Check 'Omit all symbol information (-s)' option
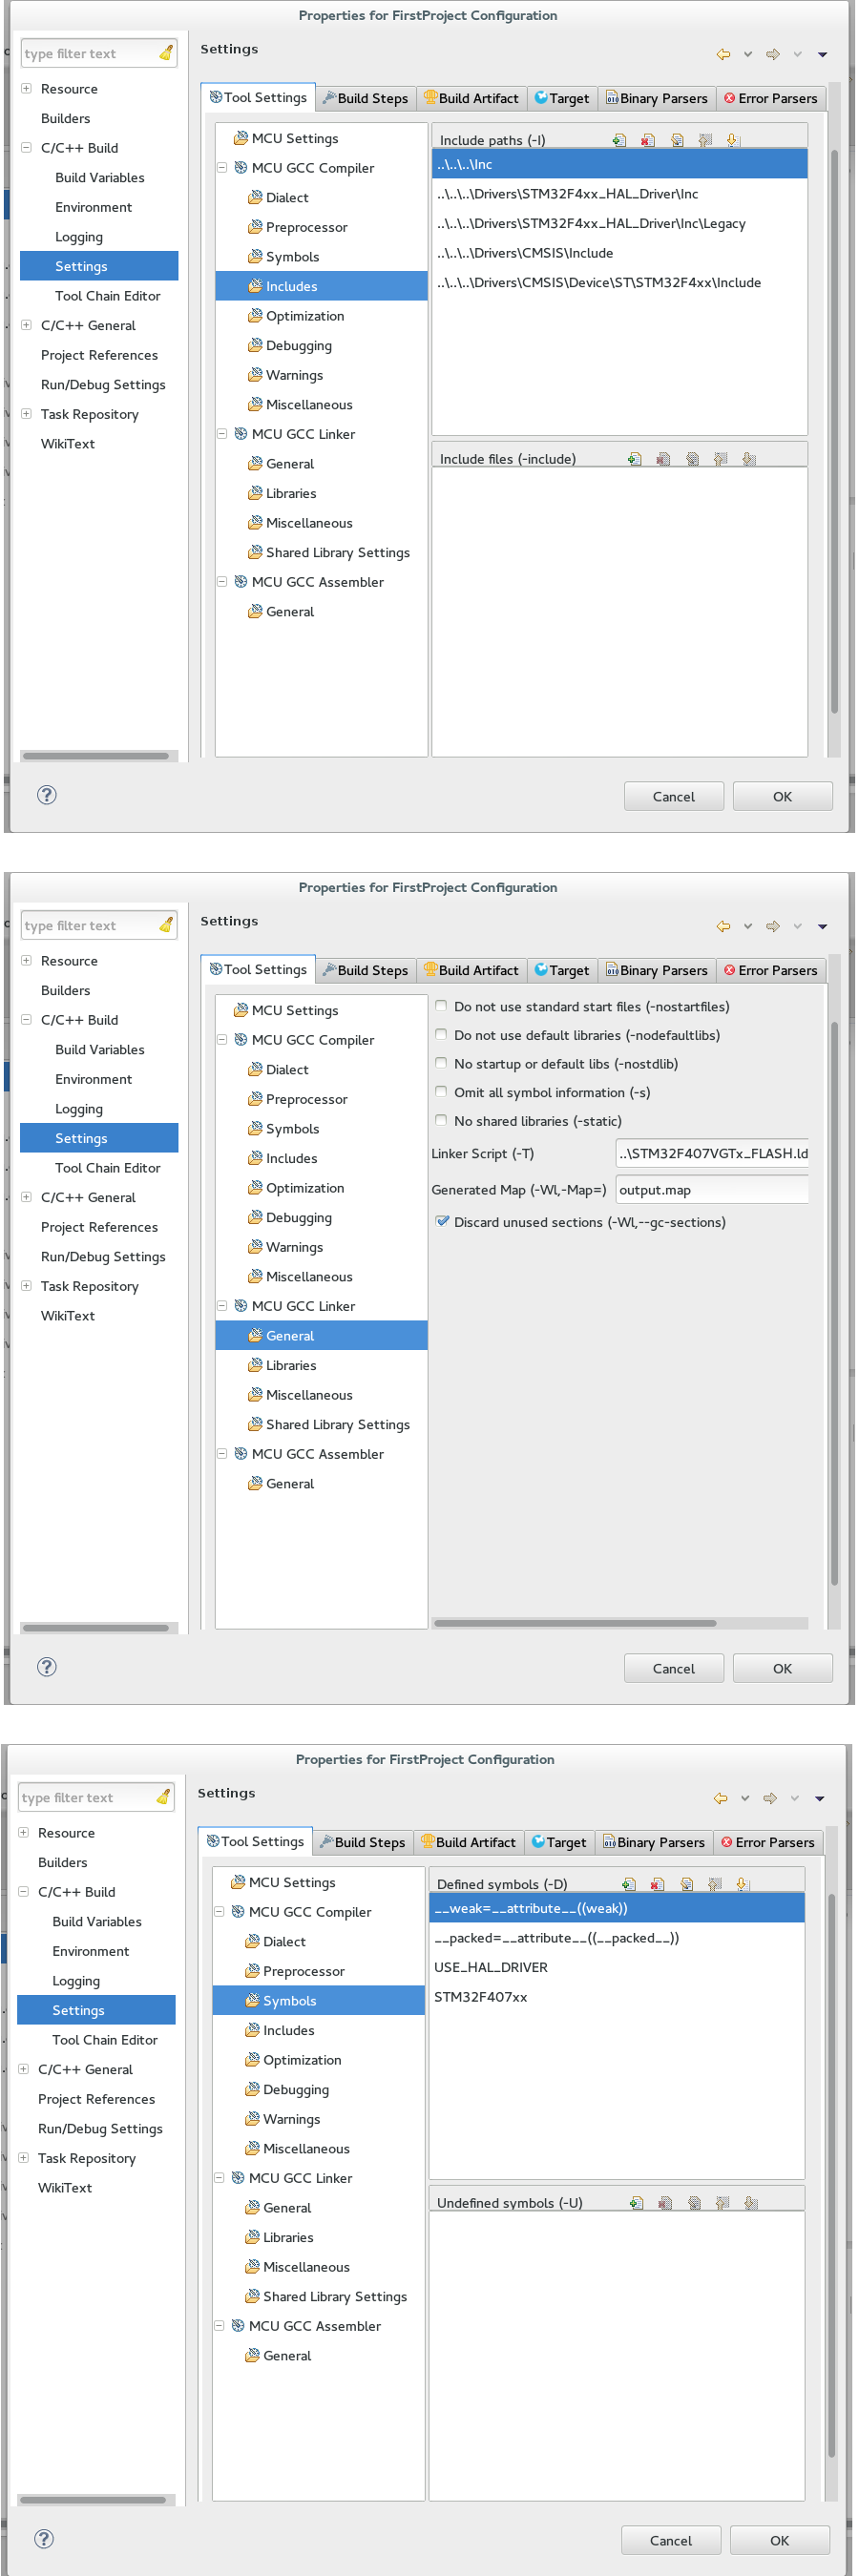The width and height of the screenshot is (859, 2576). [x=441, y=1092]
